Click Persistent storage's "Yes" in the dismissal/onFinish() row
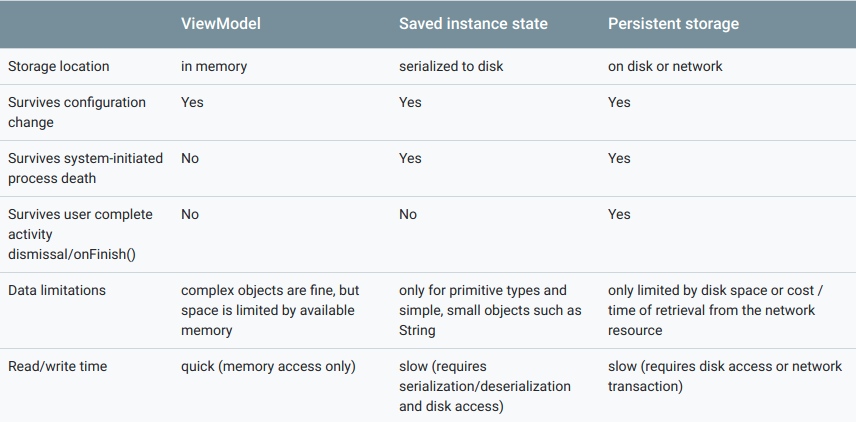The height and width of the screenshot is (422, 856). point(619,214)
